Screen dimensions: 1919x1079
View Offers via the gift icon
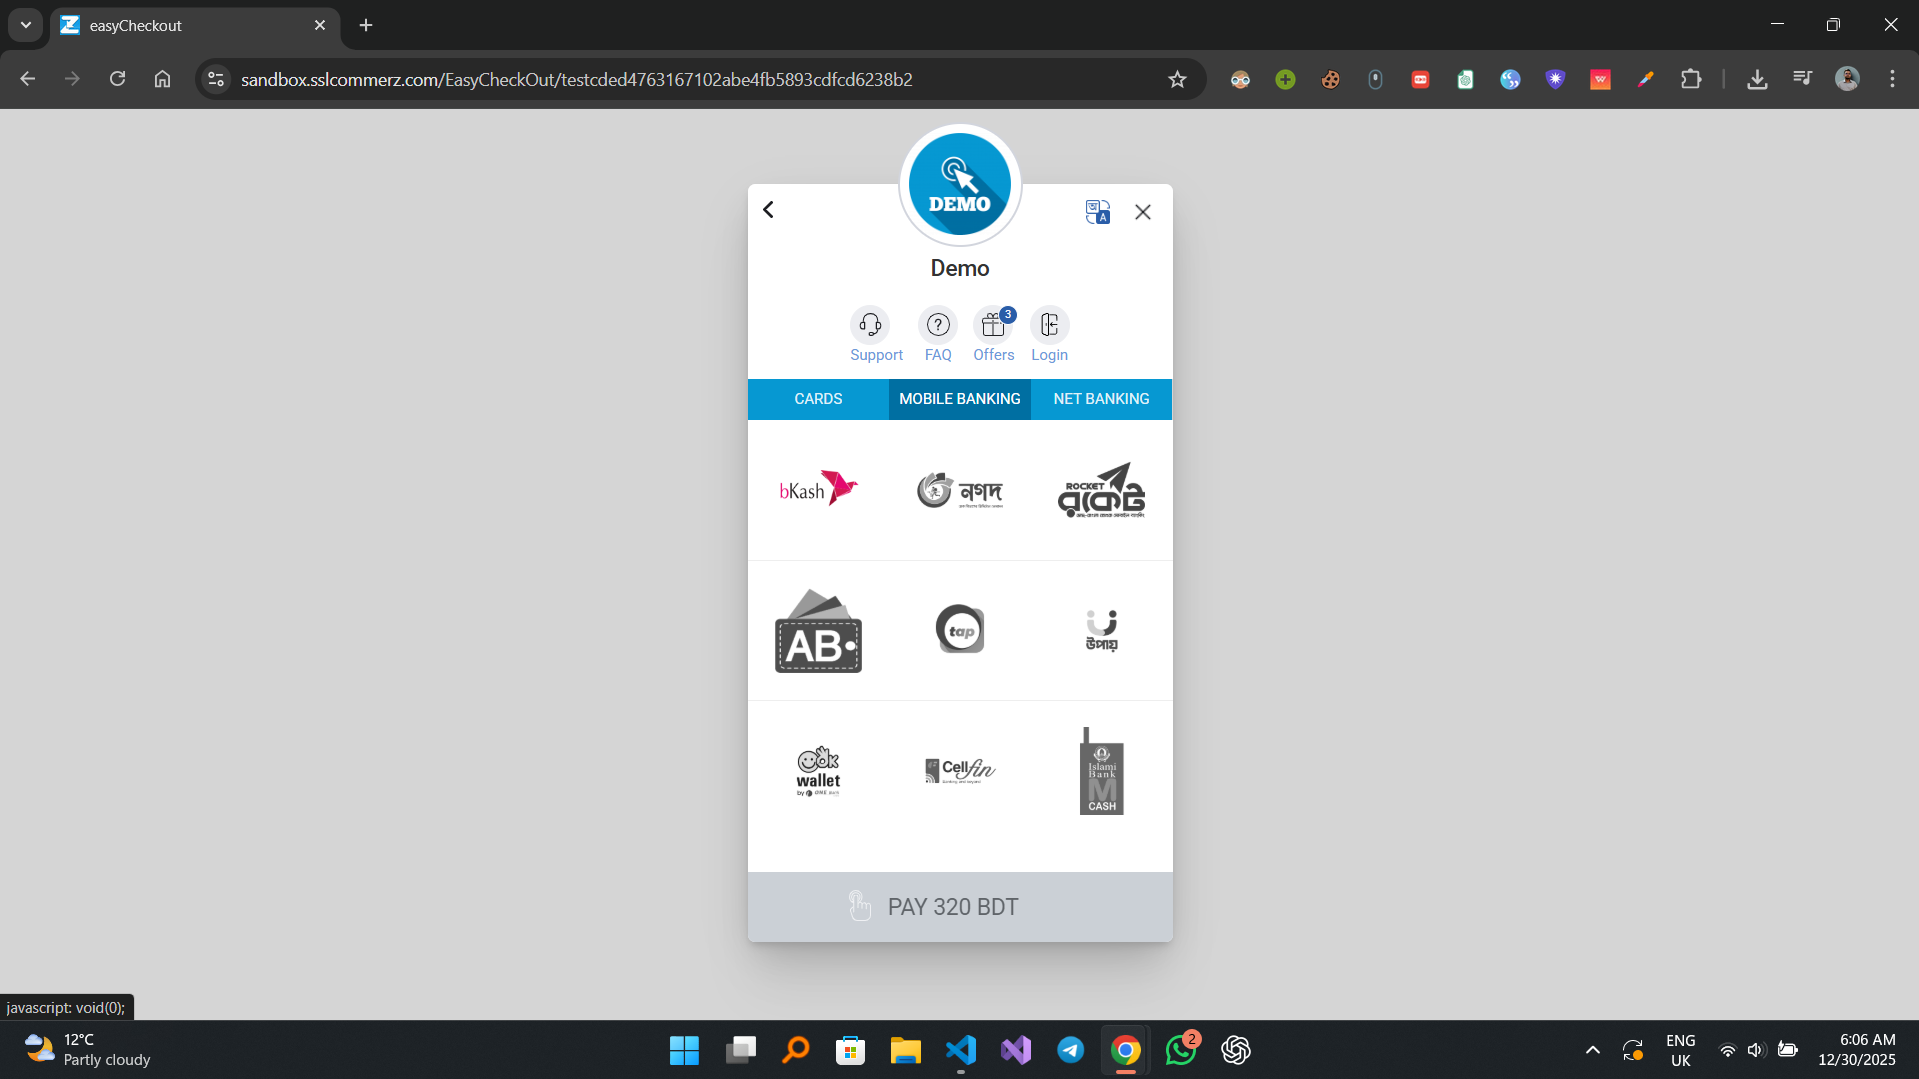(x=993, y=324)
